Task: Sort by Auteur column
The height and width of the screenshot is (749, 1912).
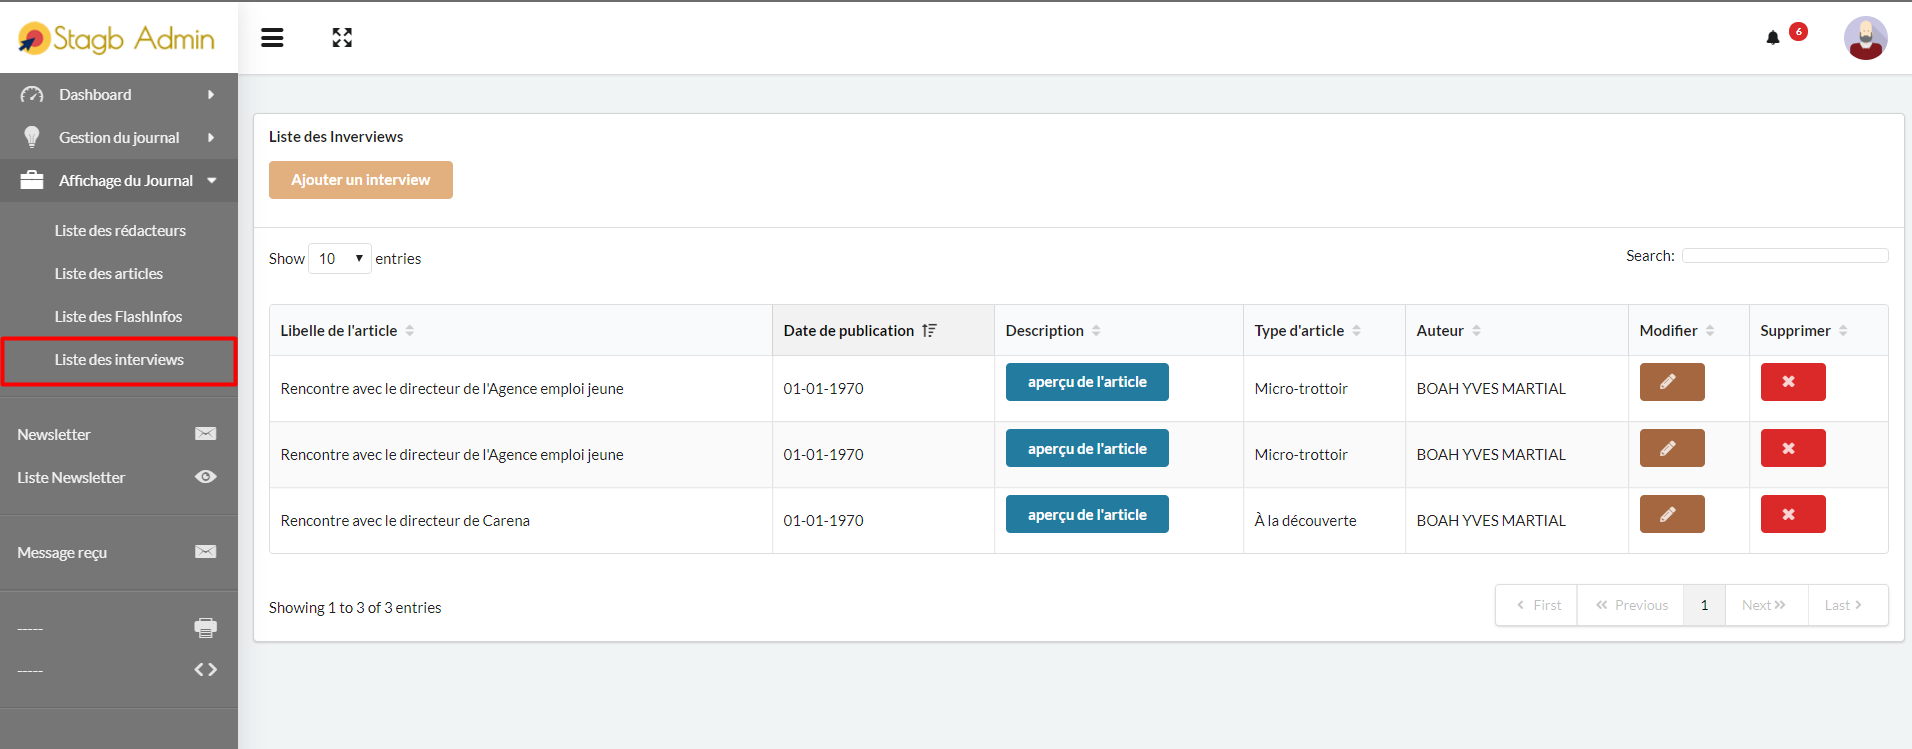Action: (1517, 330)
